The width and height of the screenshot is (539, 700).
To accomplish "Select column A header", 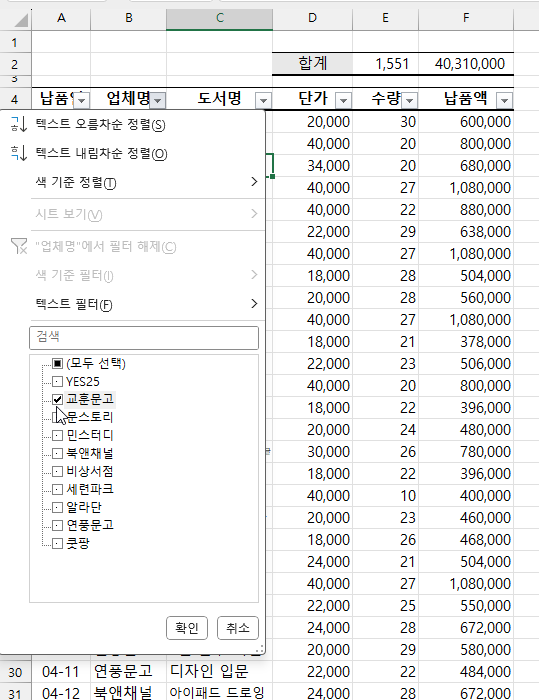I will click(x=61, y=18).
